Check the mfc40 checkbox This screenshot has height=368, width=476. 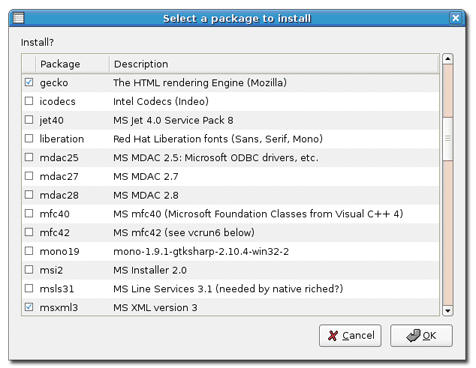(29, 213)
